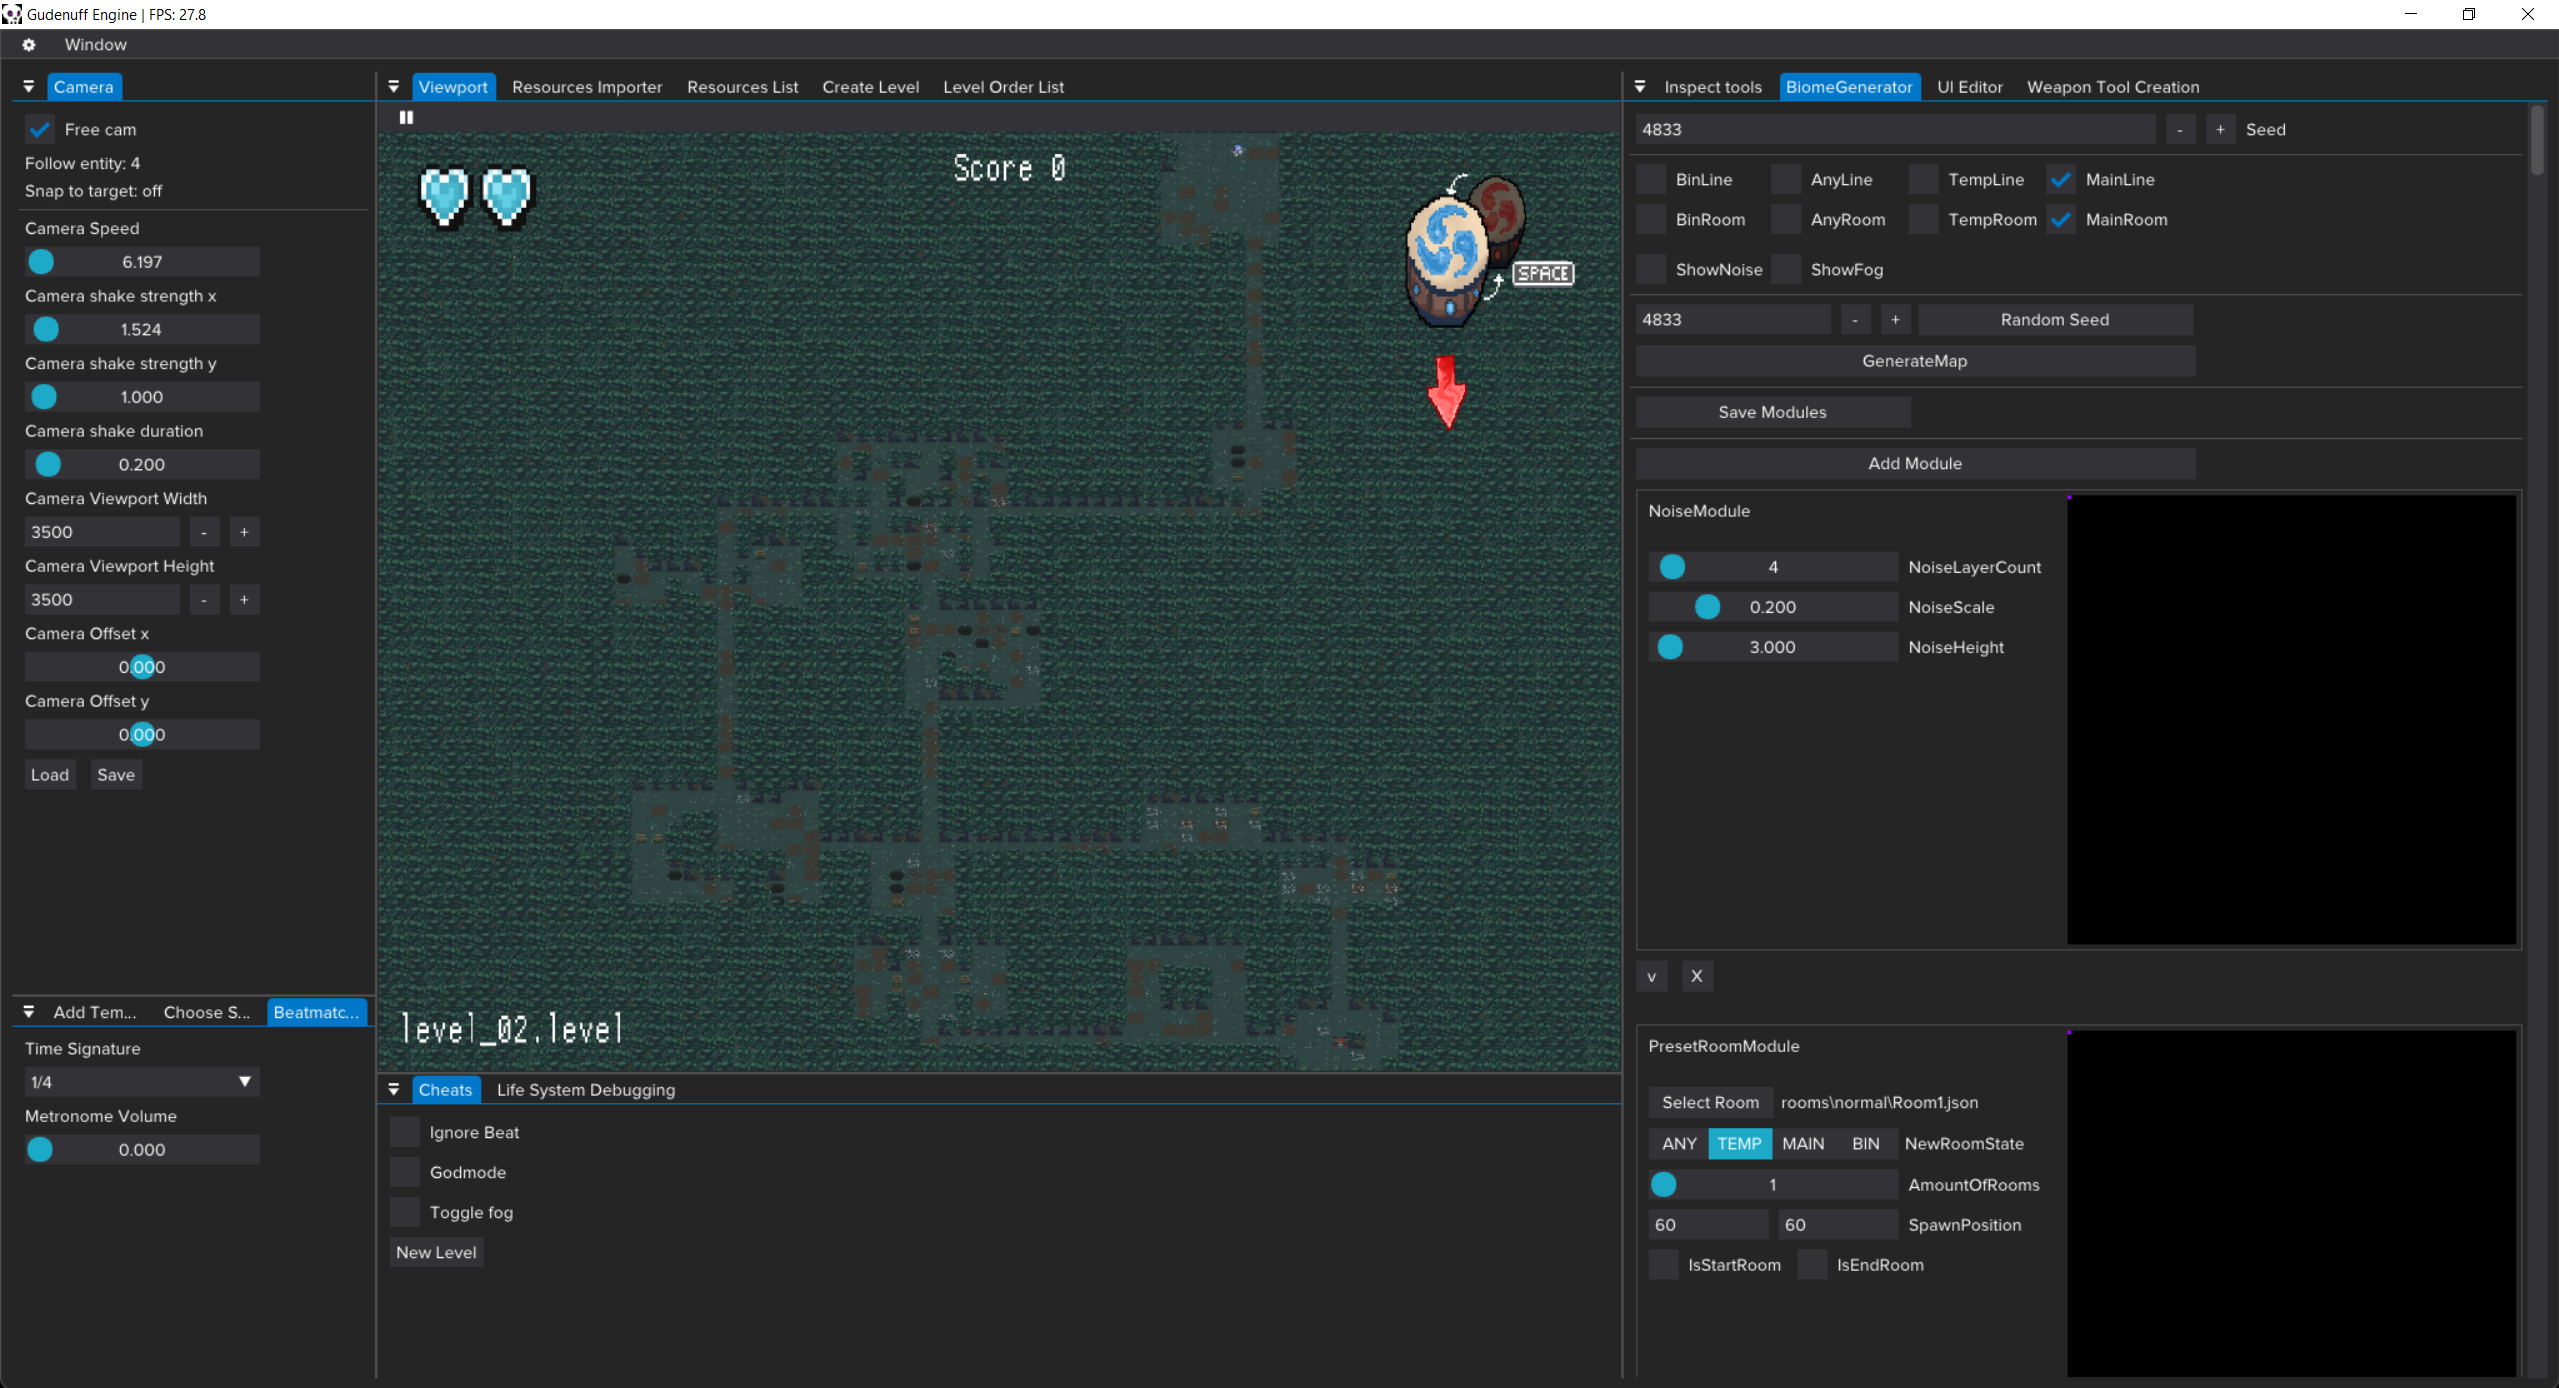Image resolution: width=2559 pixels, height=1388 pixels.
Task: Click the GenerateMap button
Action: [x=1914, y=361]
